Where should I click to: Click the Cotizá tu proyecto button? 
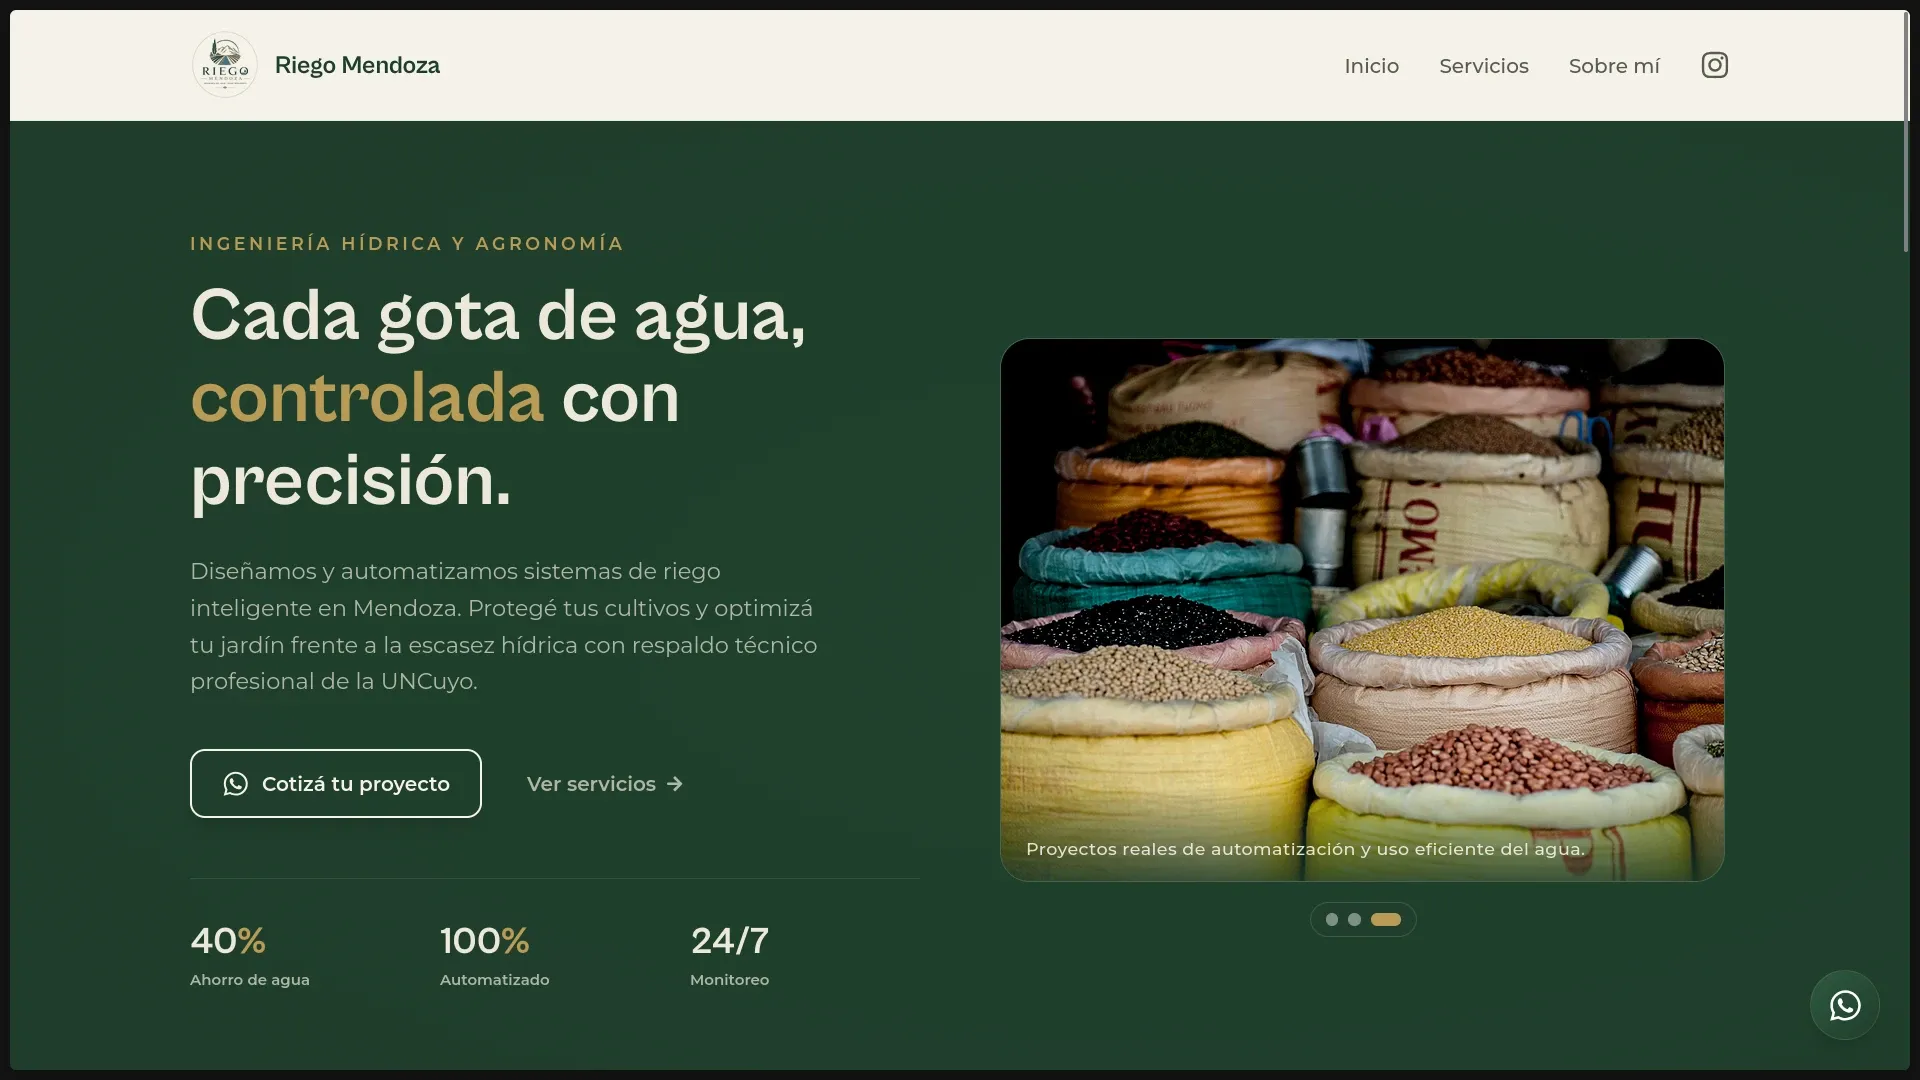[x=336, y=783]
